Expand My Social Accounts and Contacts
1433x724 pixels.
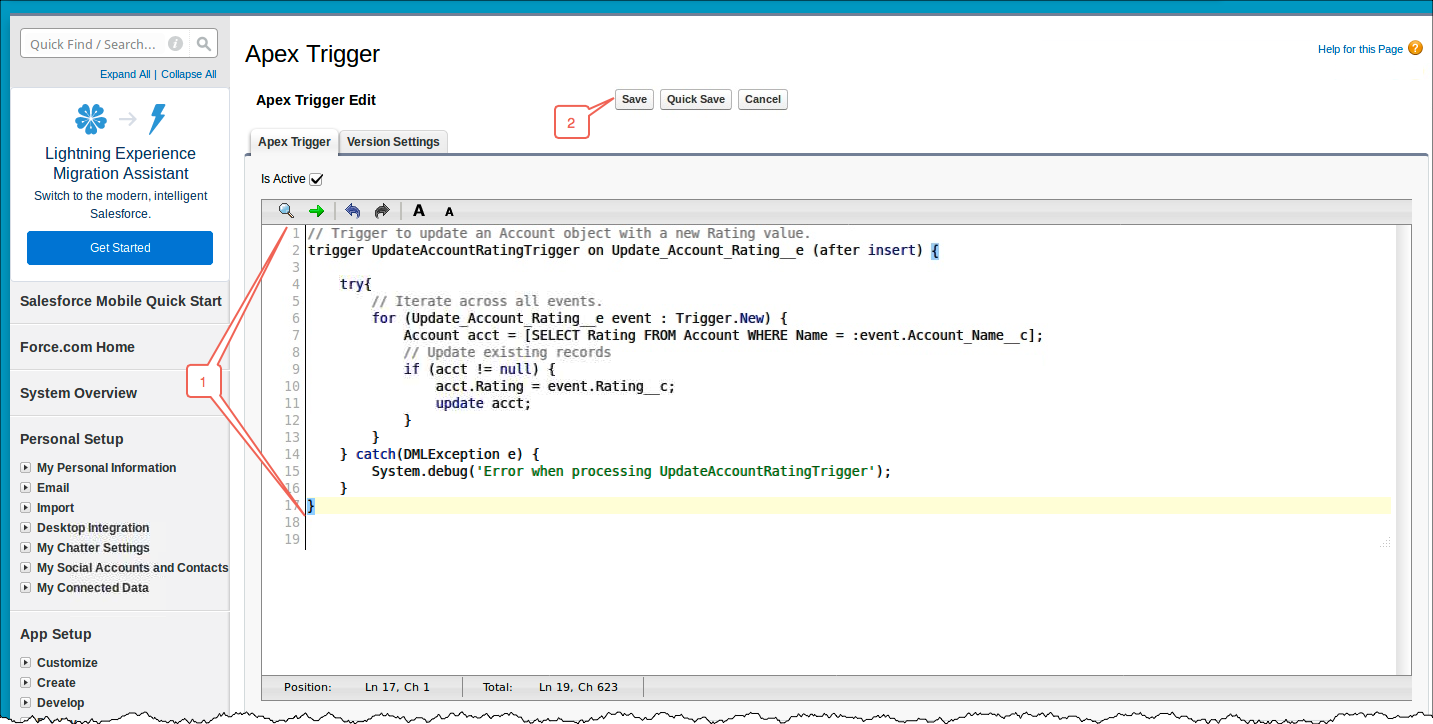(x=26, y=568)
